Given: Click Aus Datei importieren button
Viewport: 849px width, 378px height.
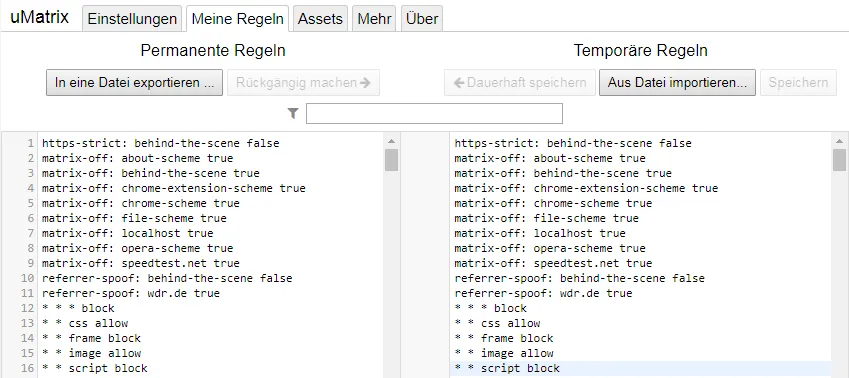Looking at the screenshot, I should (677, 83).
